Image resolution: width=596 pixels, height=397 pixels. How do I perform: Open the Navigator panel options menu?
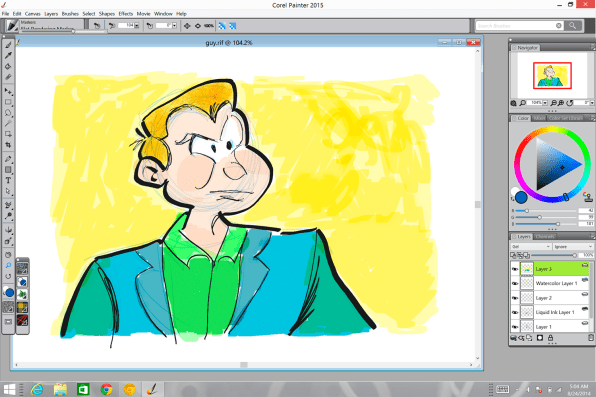[x=593, y=47]
